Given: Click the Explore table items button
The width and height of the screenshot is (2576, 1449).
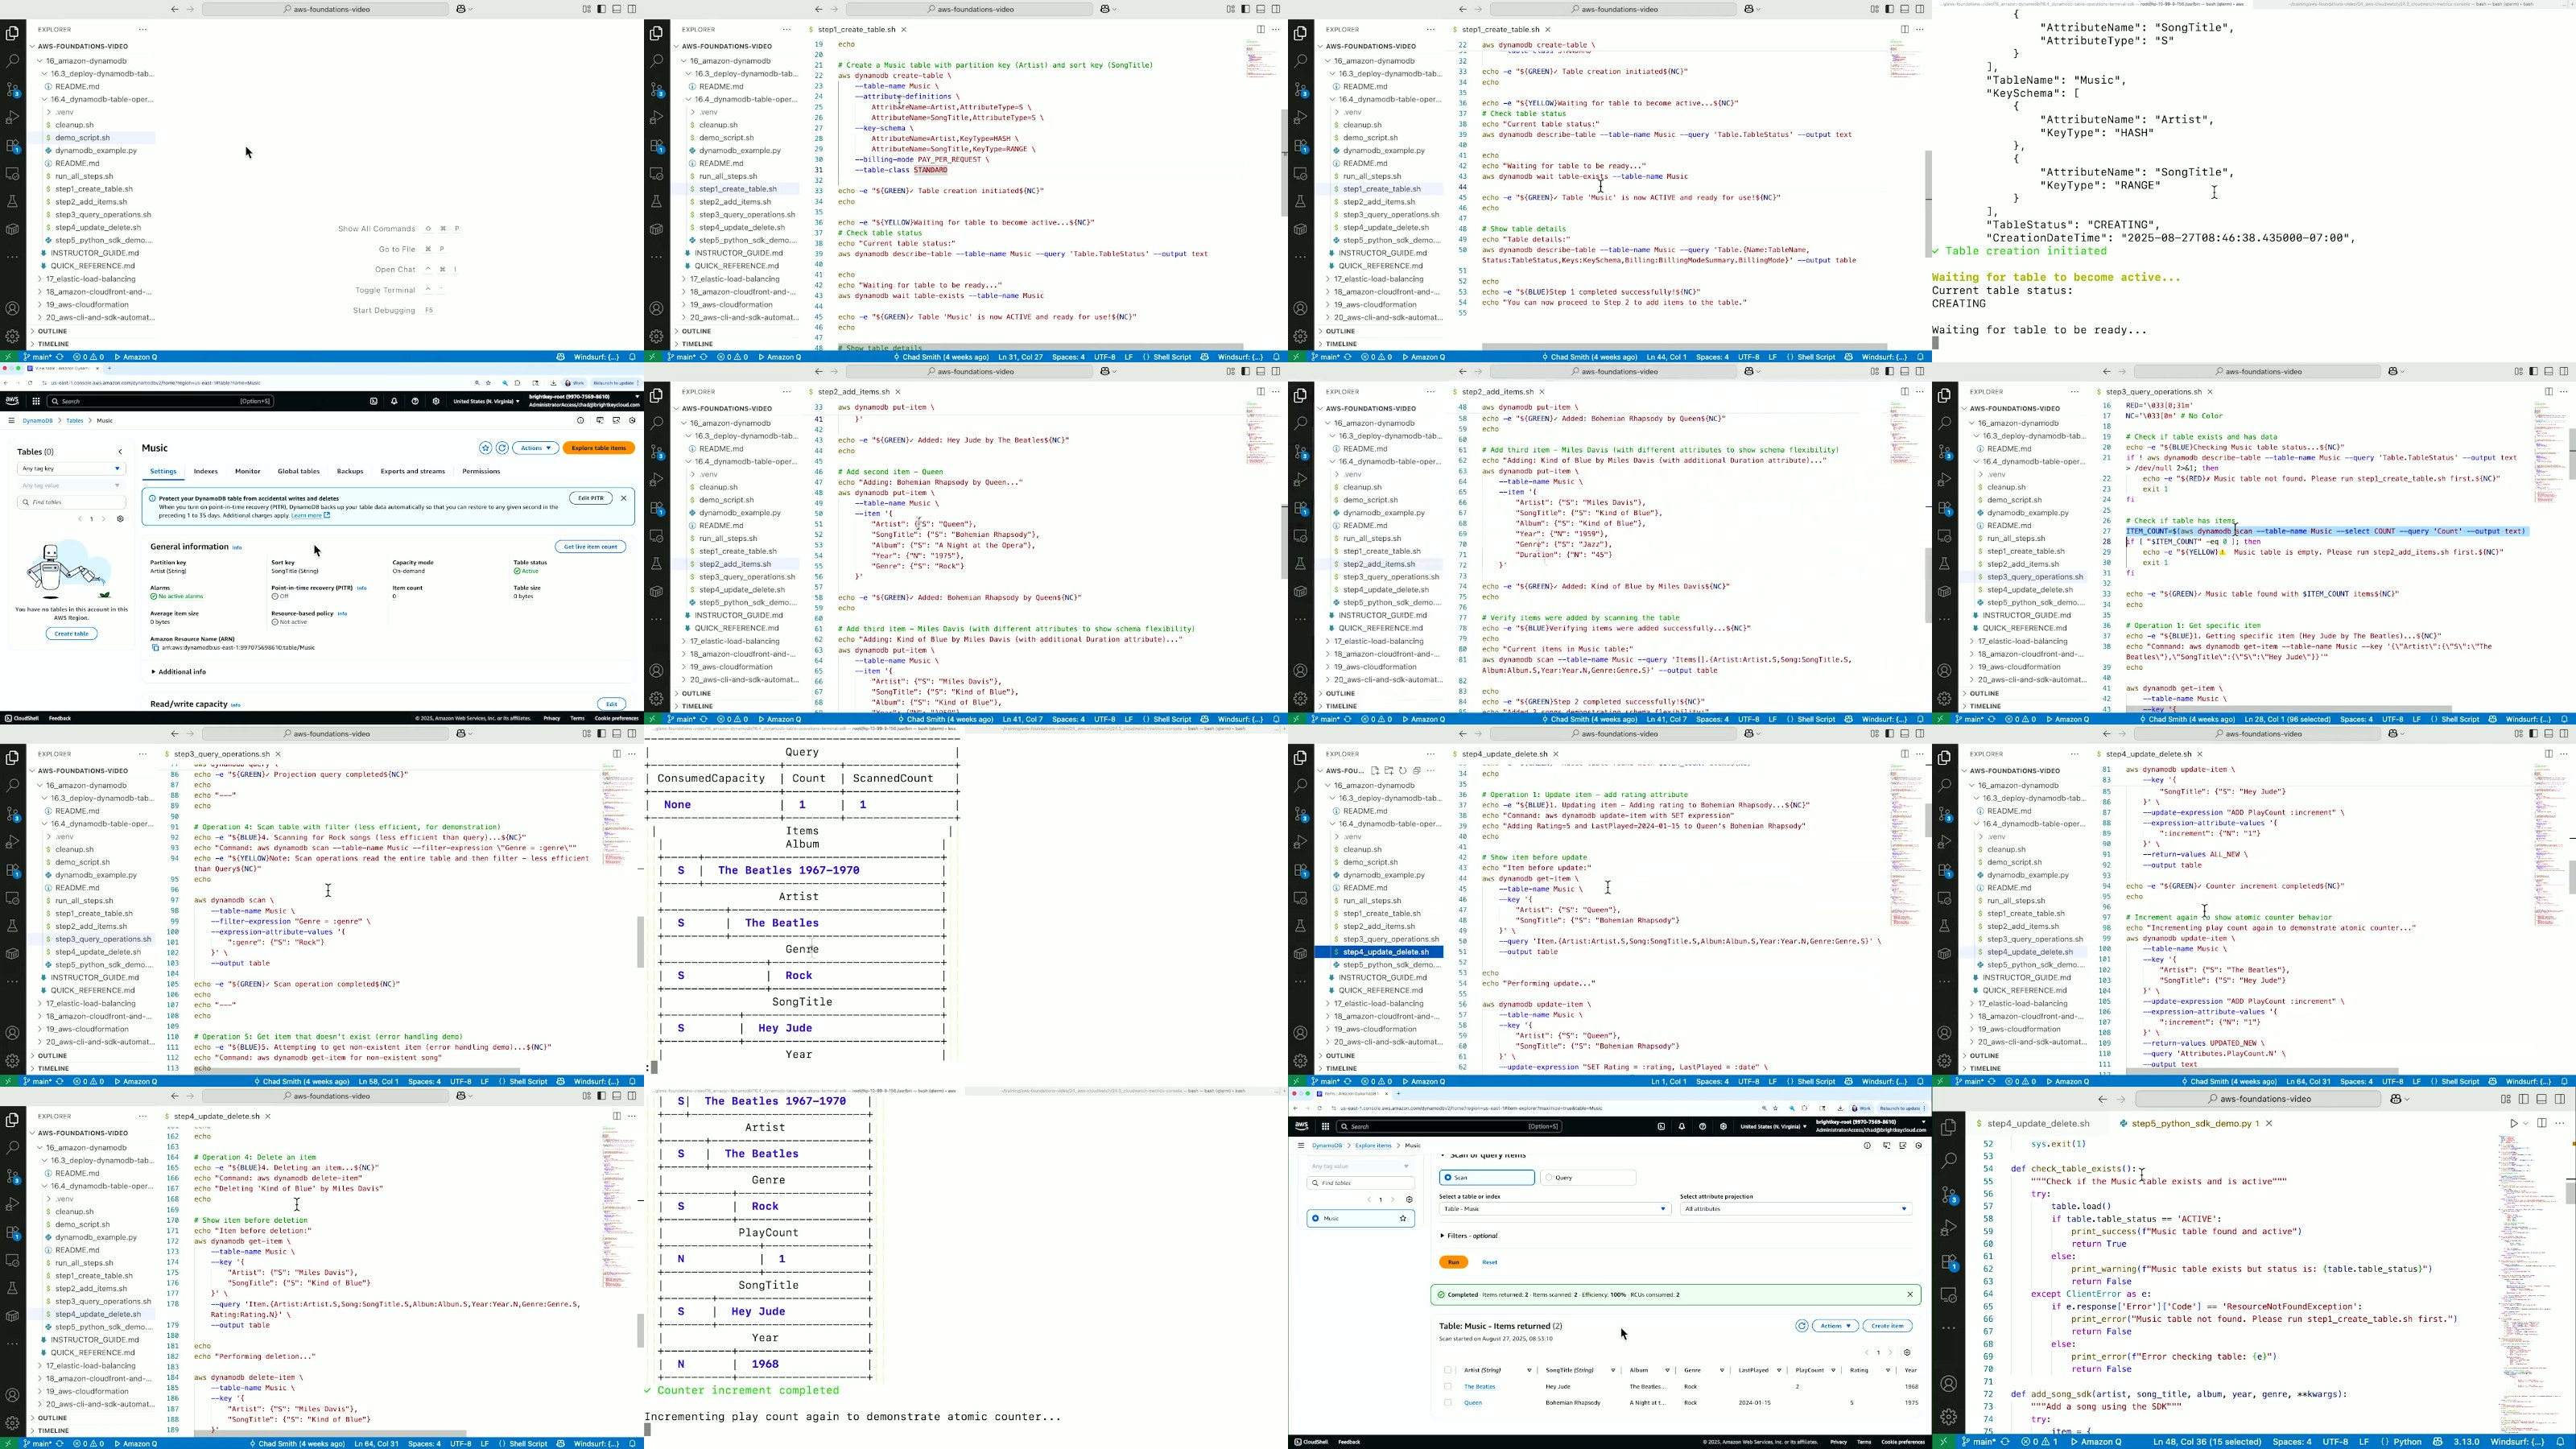Looking at the screenshot, I should [598, 448].
